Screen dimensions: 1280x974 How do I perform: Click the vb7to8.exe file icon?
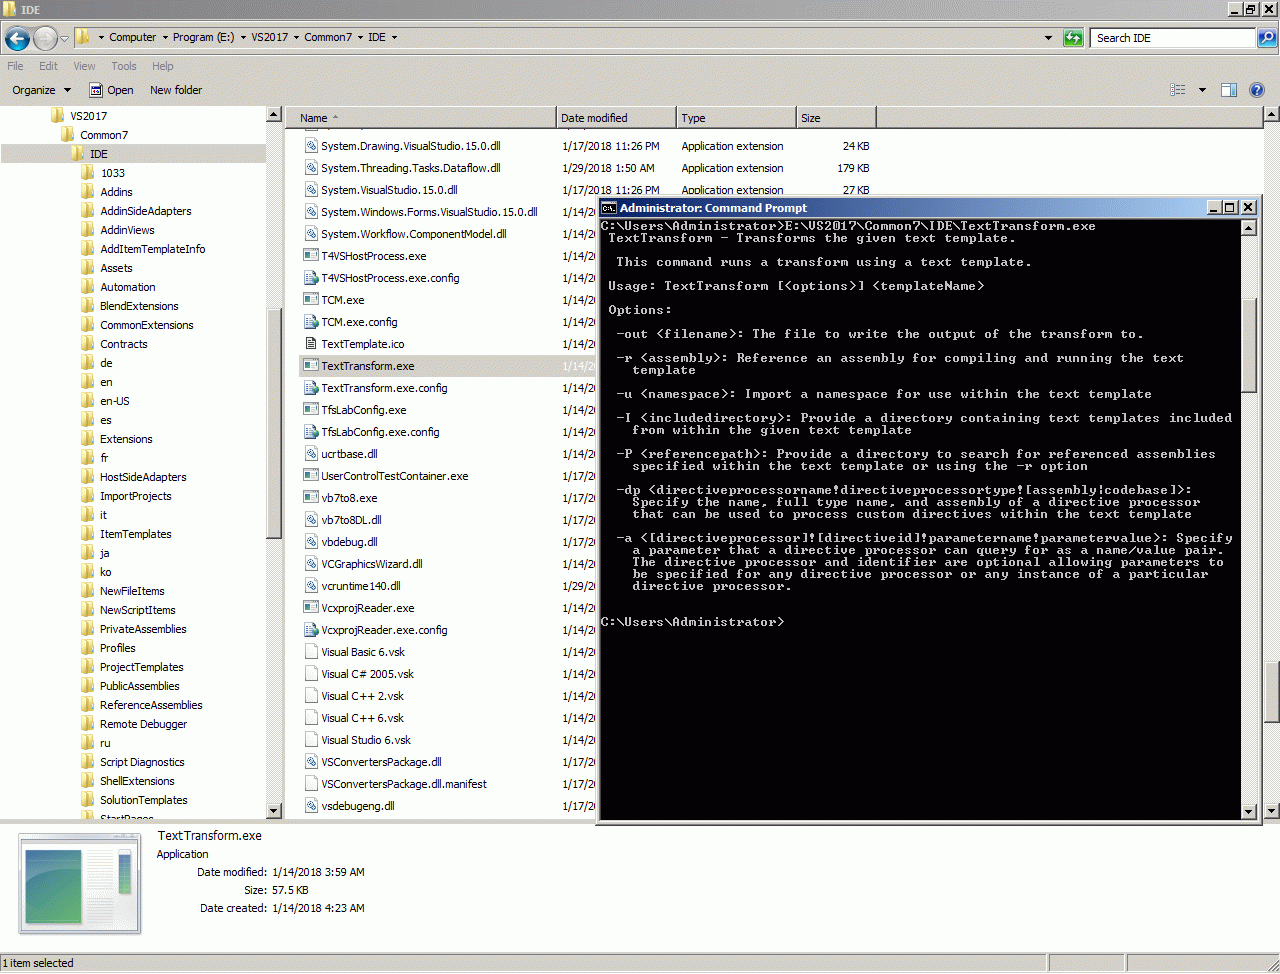(311, 498)
